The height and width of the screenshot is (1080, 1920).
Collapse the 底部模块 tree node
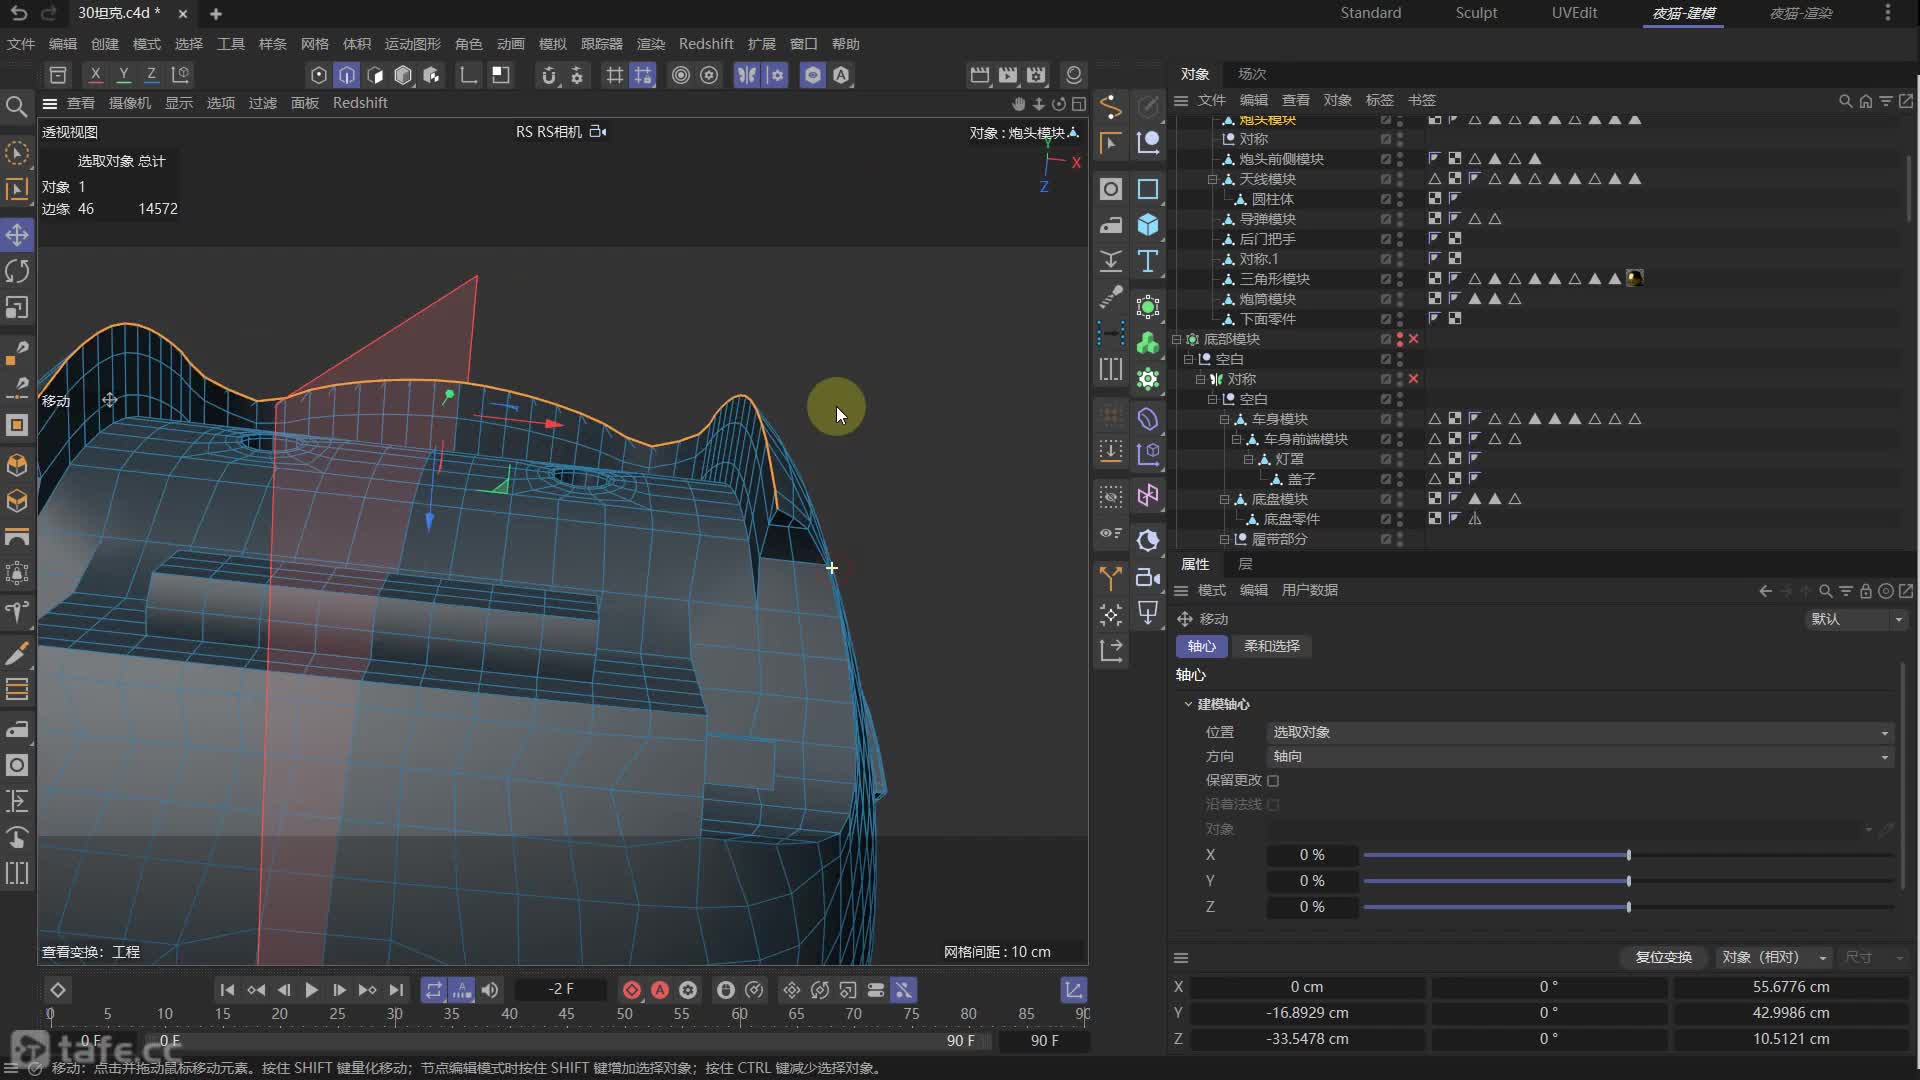[x=1177, y=339]
